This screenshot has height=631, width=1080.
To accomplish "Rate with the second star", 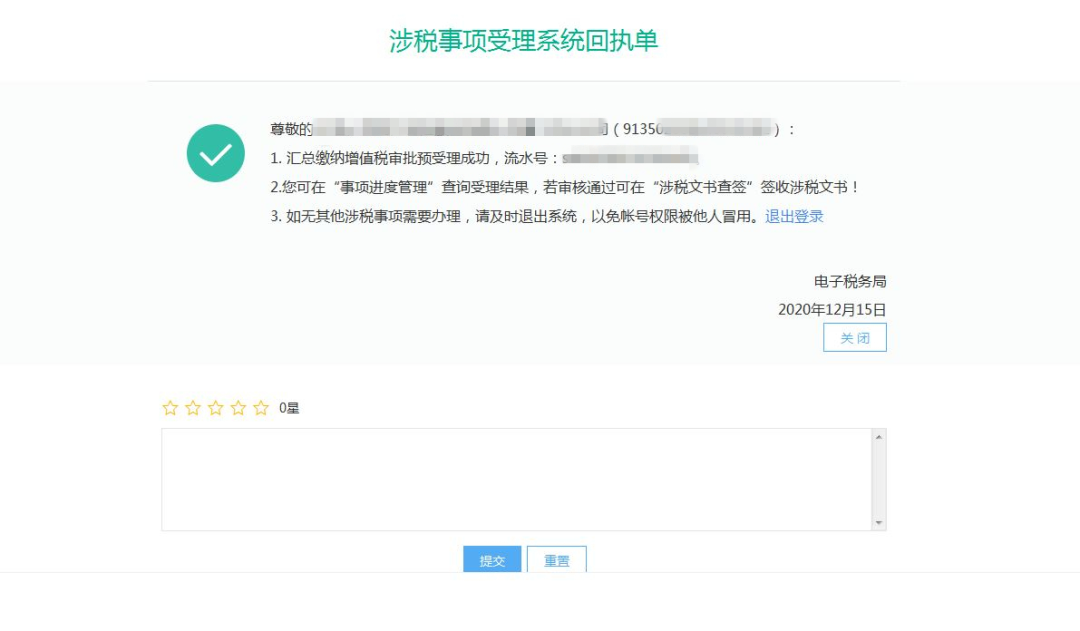I will tap(193, 408).
